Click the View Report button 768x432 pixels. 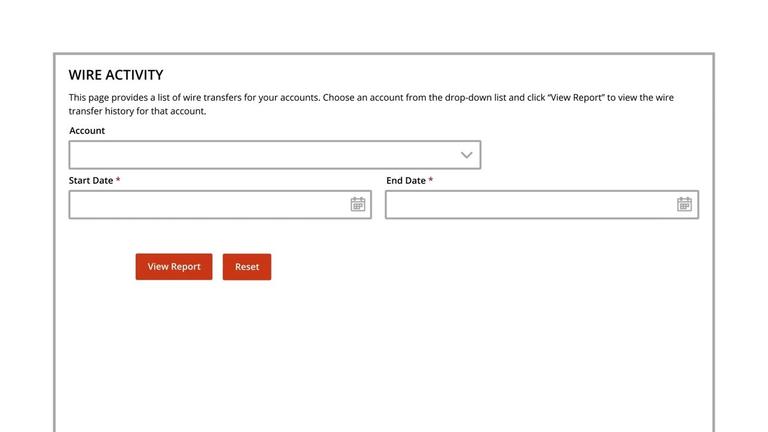[174, 266]
